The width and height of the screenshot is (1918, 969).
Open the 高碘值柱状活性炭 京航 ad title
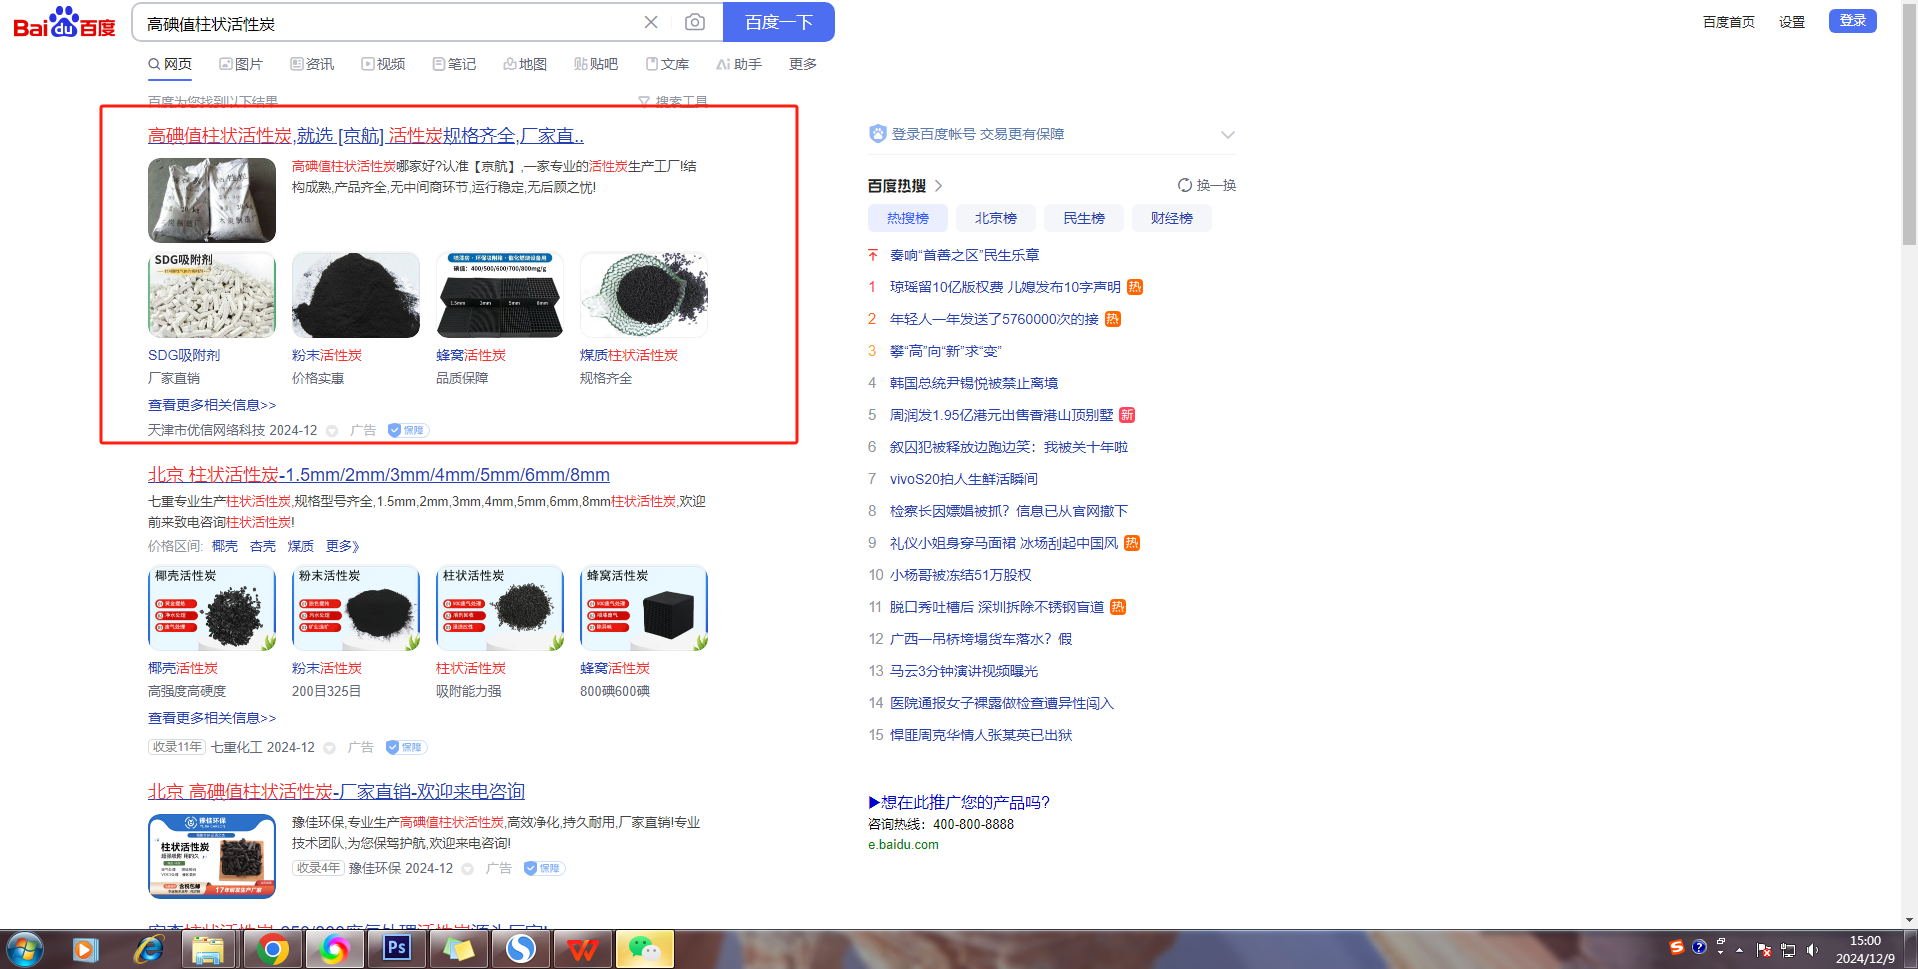coord(366,135)
